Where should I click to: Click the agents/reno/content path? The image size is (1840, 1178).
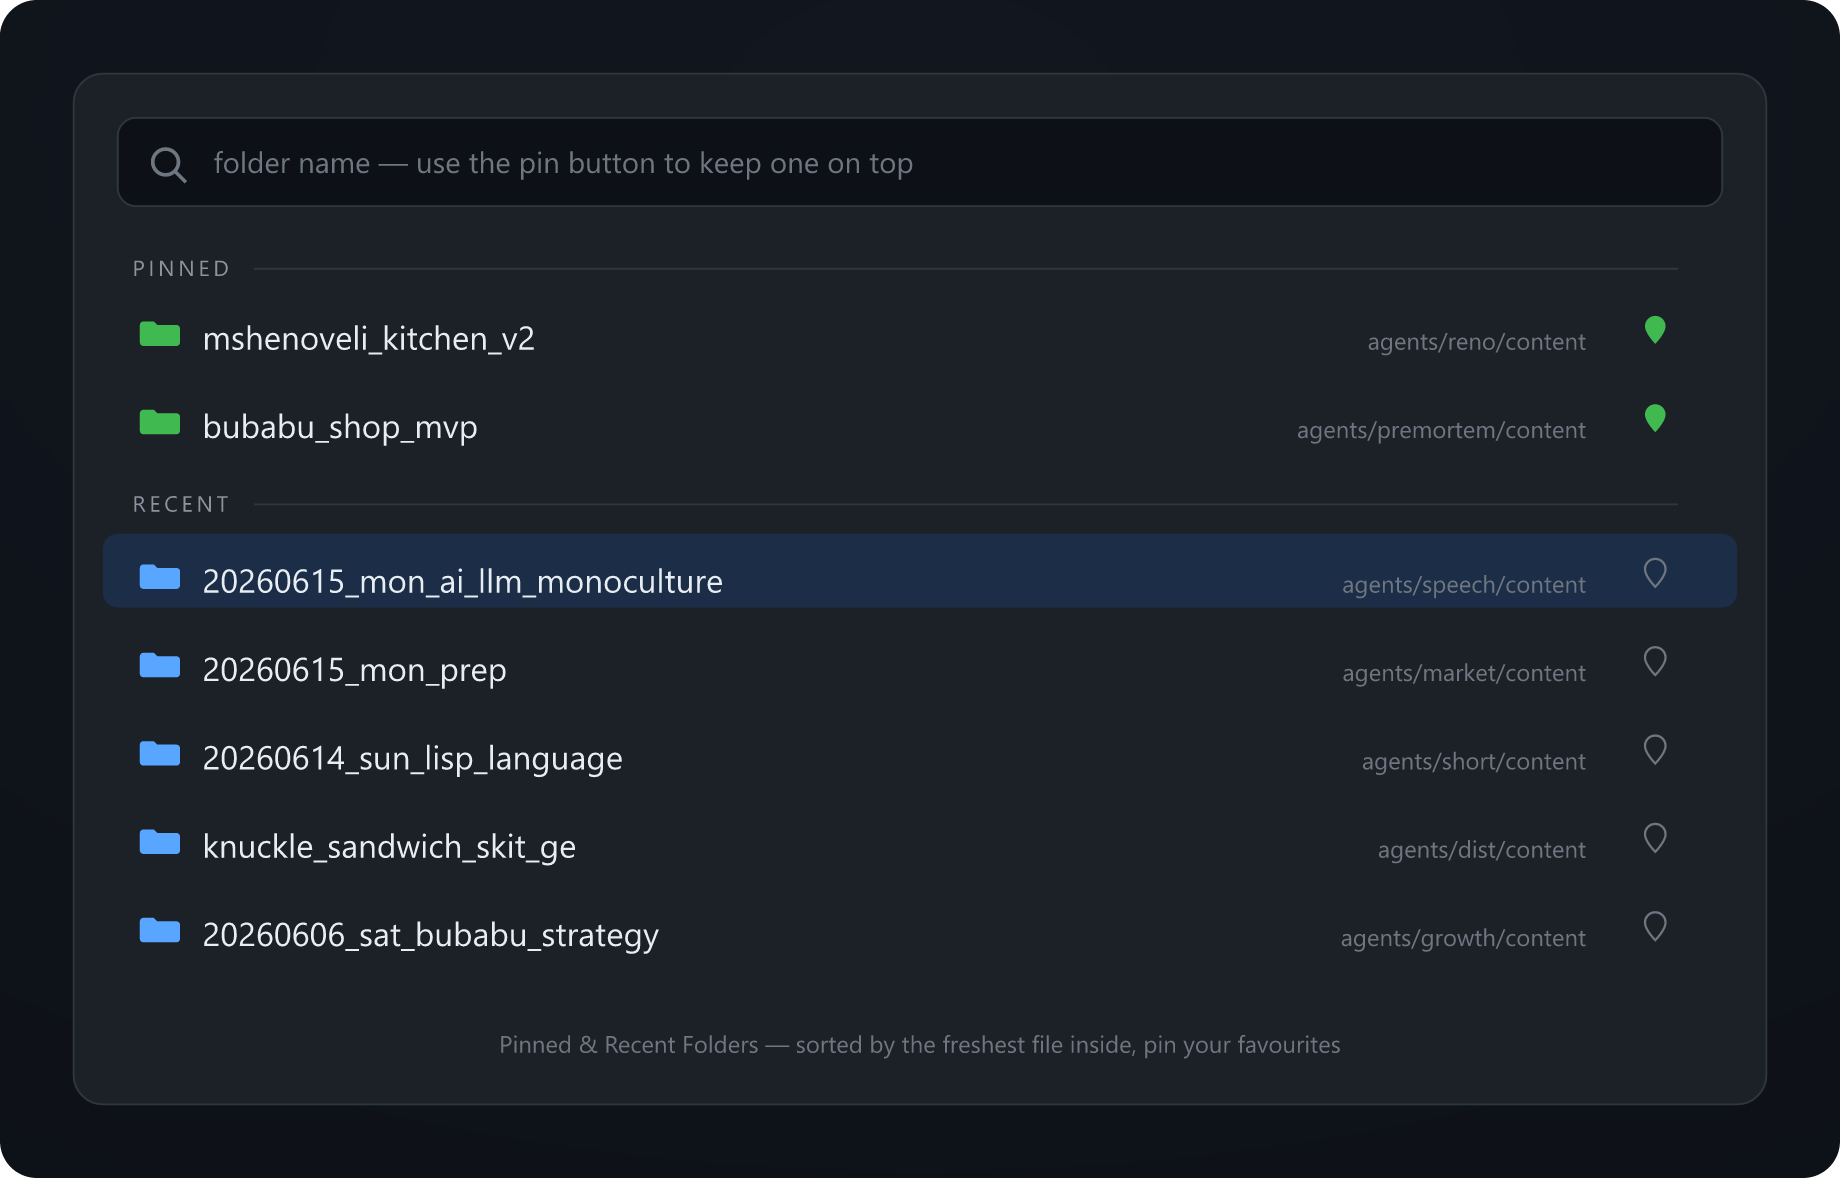1476,342
